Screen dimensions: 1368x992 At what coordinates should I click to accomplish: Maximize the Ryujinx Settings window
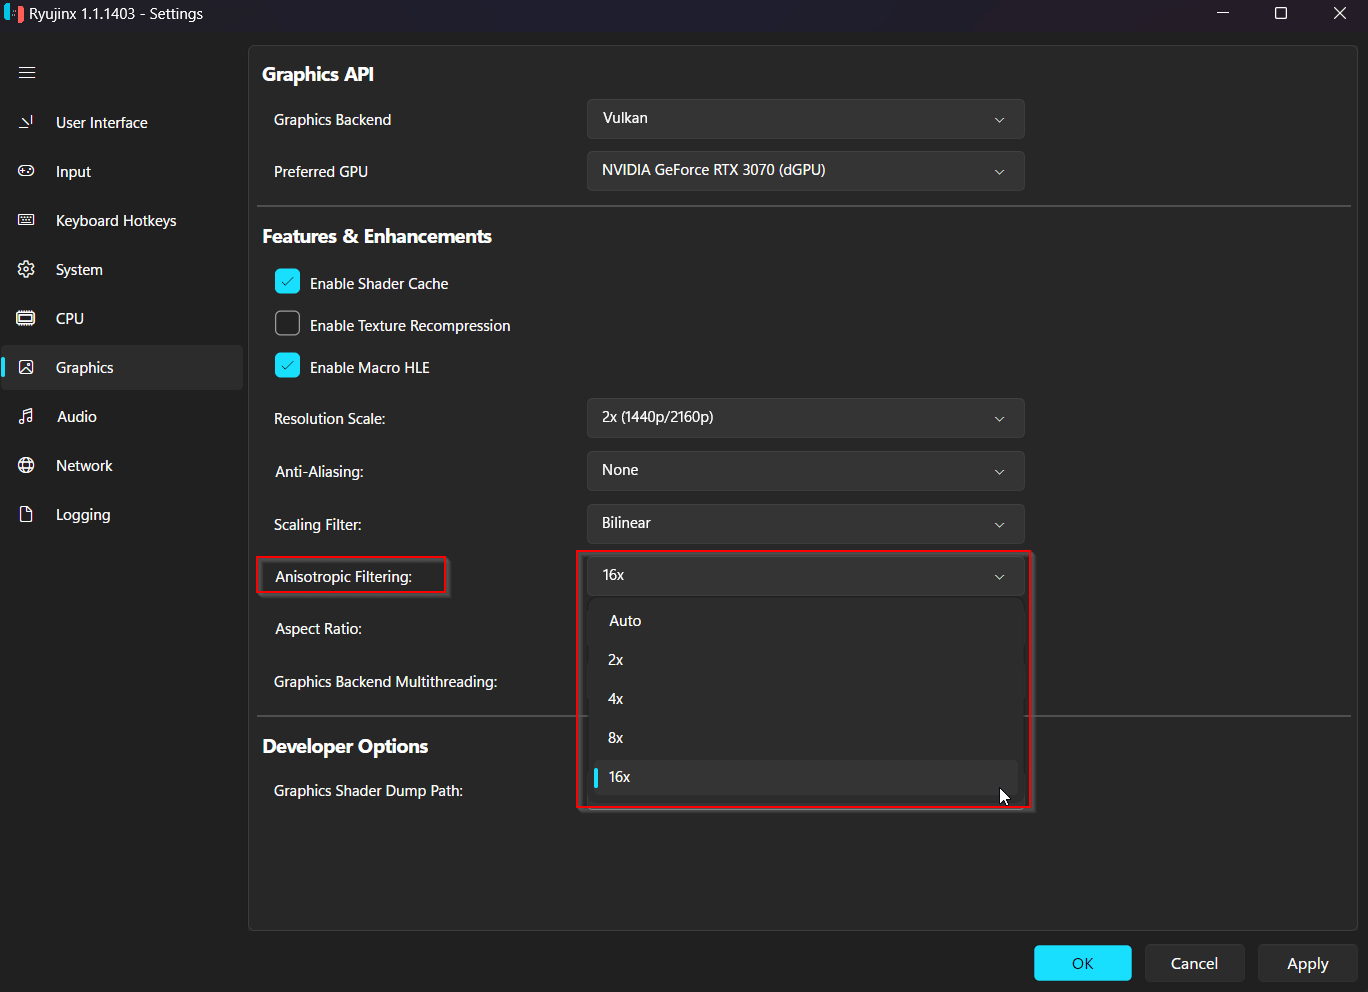click(x=1281, y=14)
